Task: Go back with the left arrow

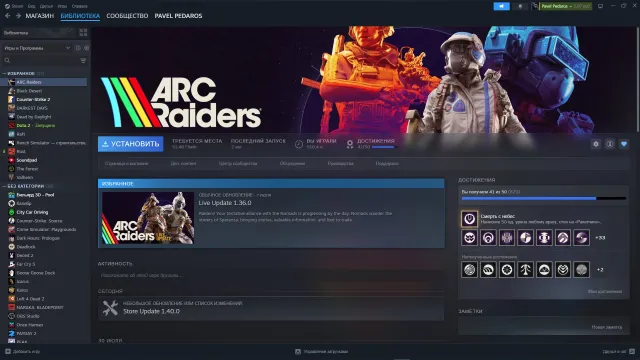Action: click(x=7, y=16)
